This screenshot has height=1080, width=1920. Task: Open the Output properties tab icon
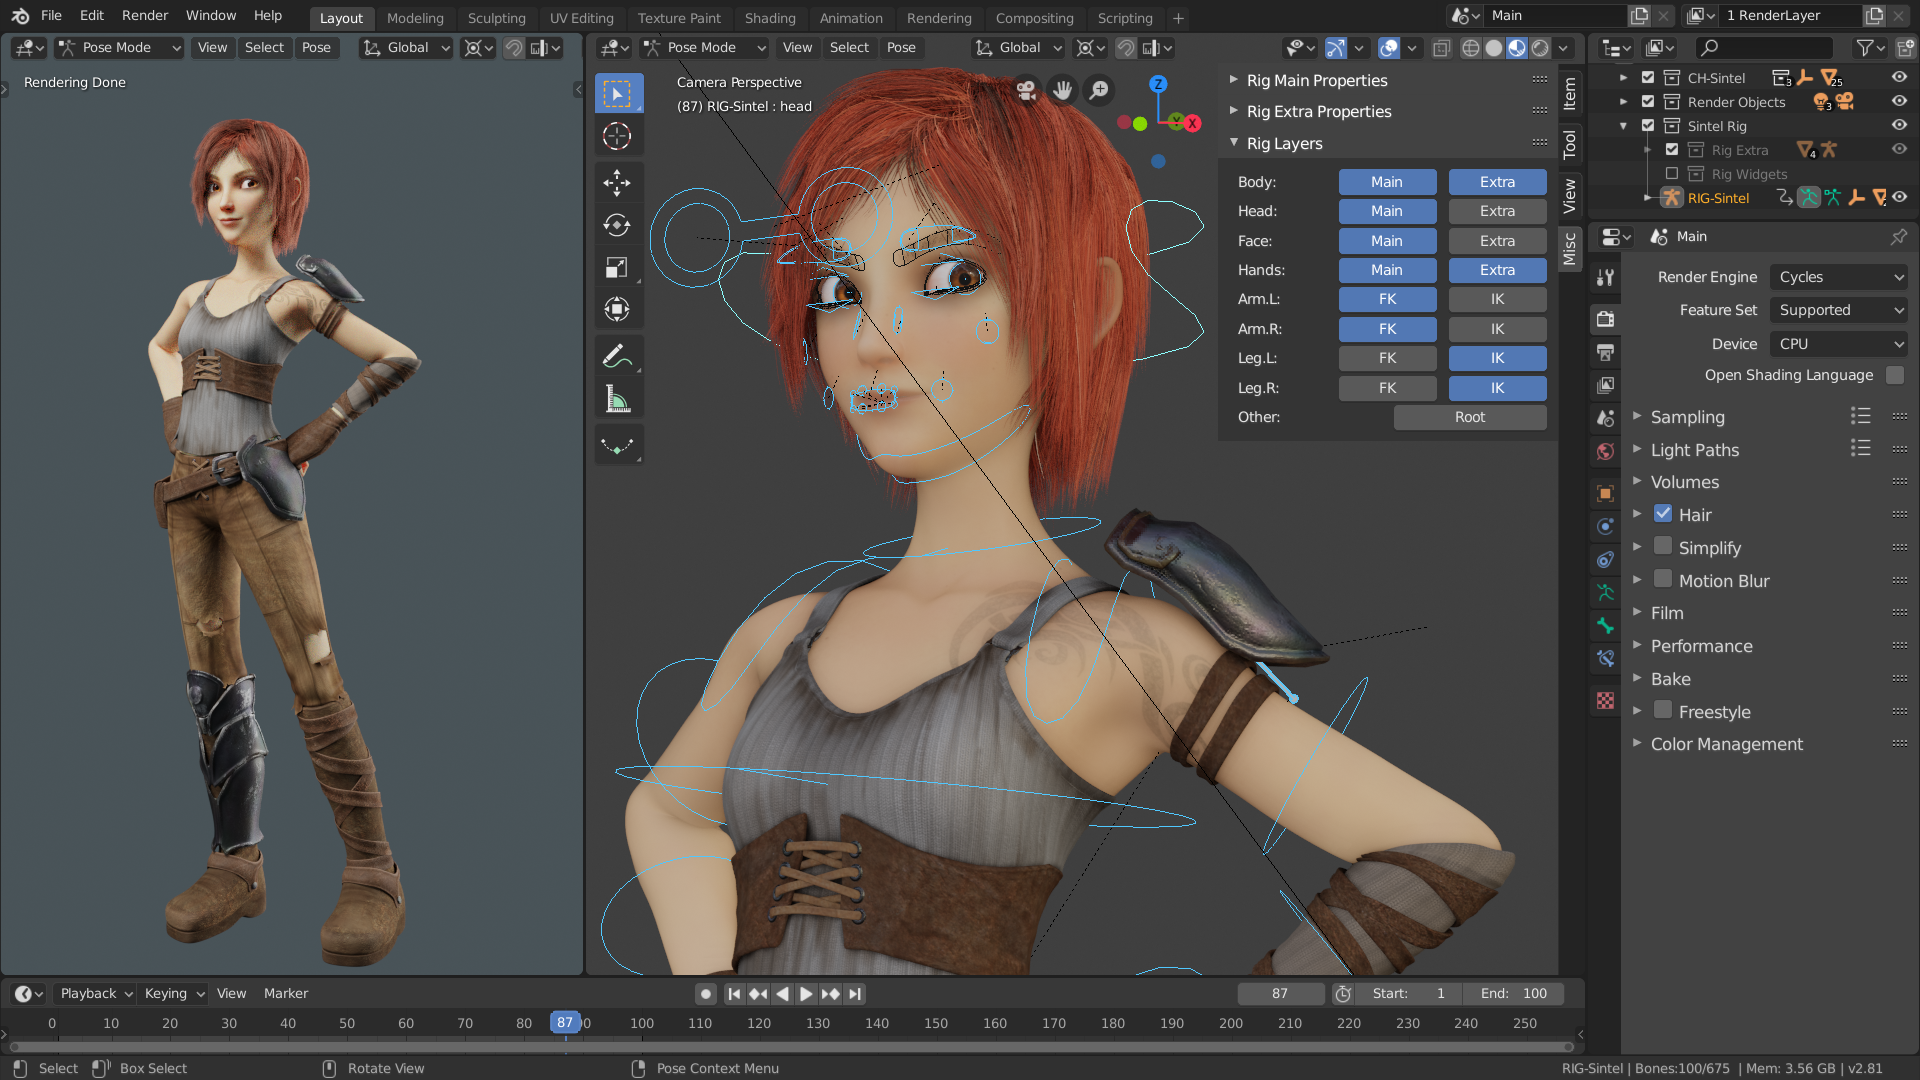pos(1605,352)
